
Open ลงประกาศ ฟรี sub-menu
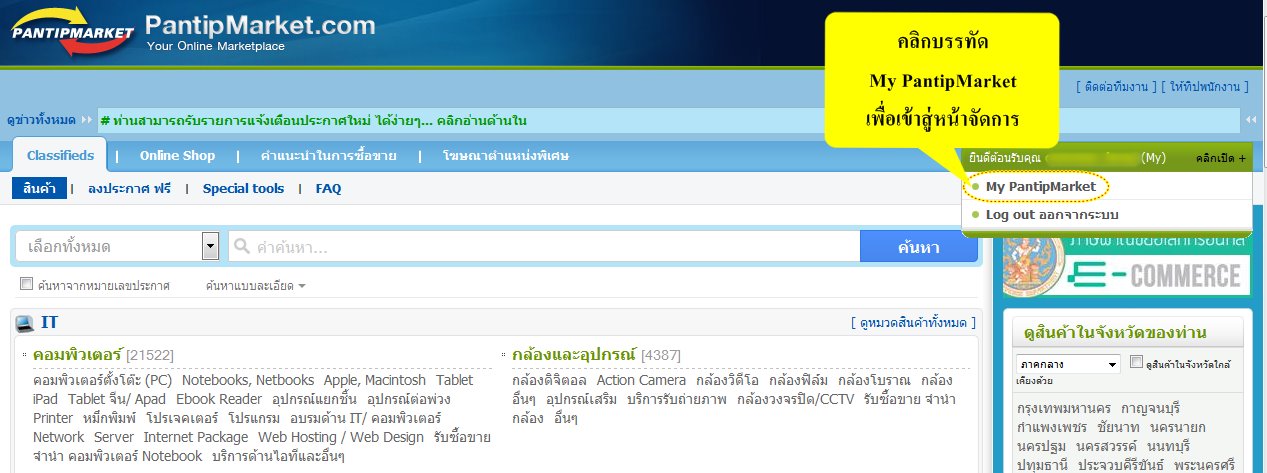130,188
